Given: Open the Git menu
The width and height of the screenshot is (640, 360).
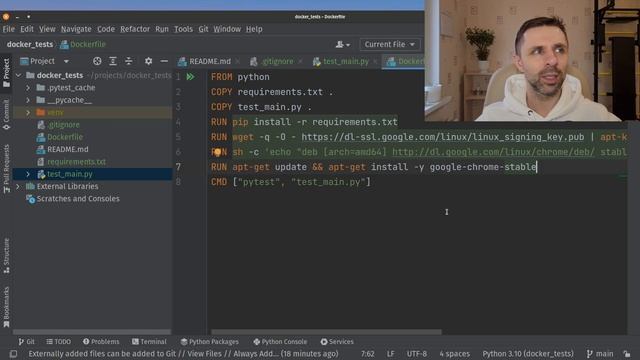Looking at the screenshot, I should 203,29.
